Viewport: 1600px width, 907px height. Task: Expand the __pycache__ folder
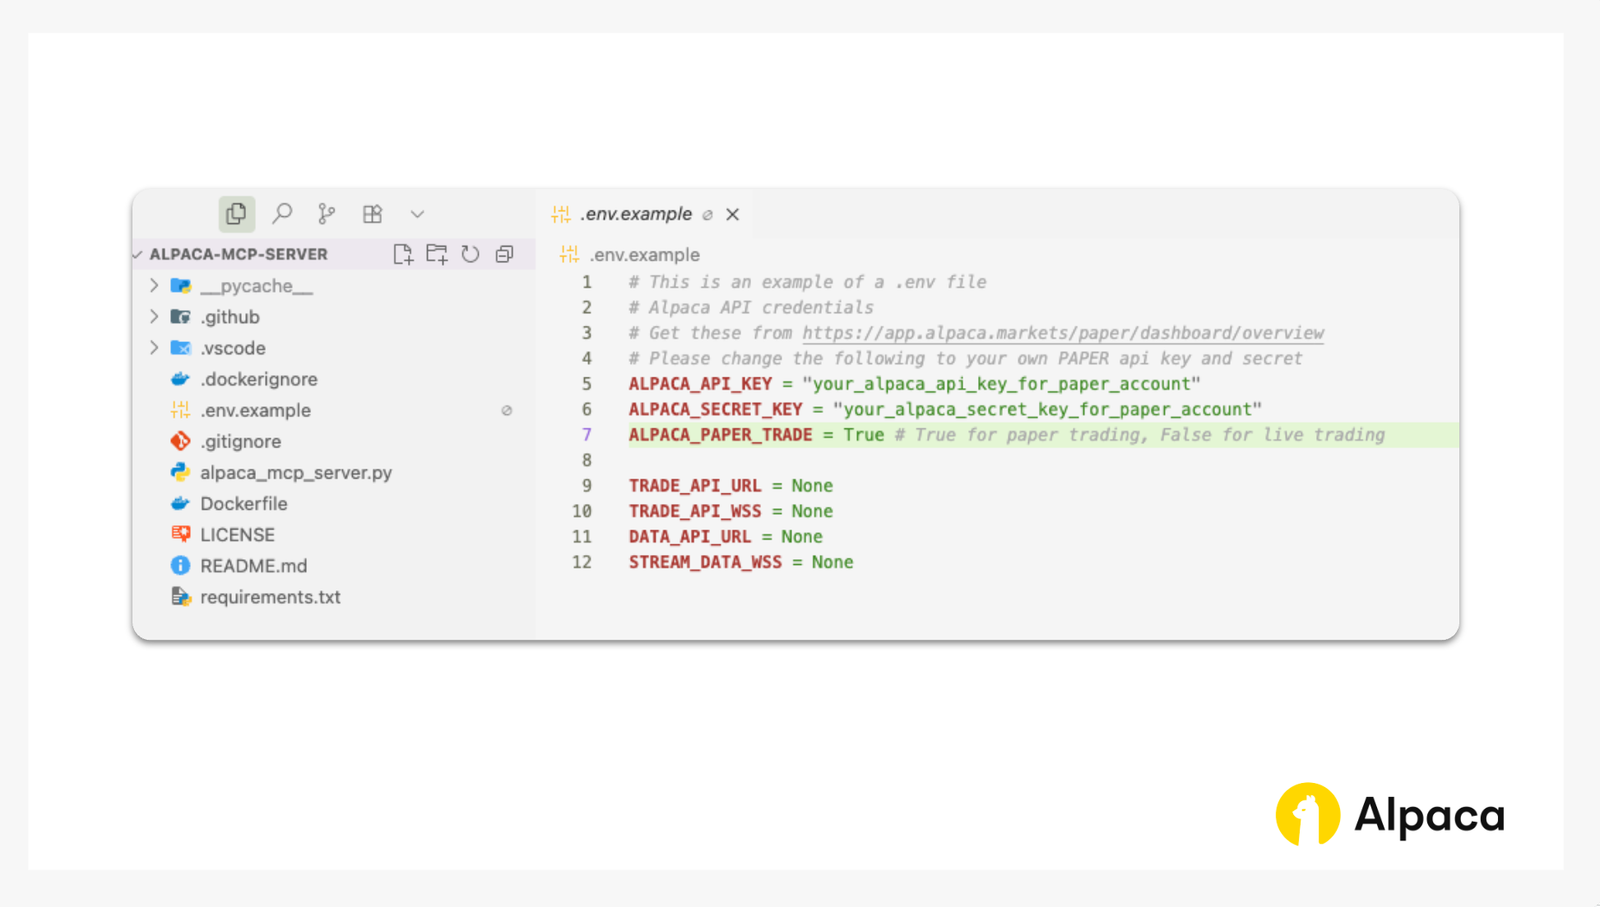pos(154,285)
